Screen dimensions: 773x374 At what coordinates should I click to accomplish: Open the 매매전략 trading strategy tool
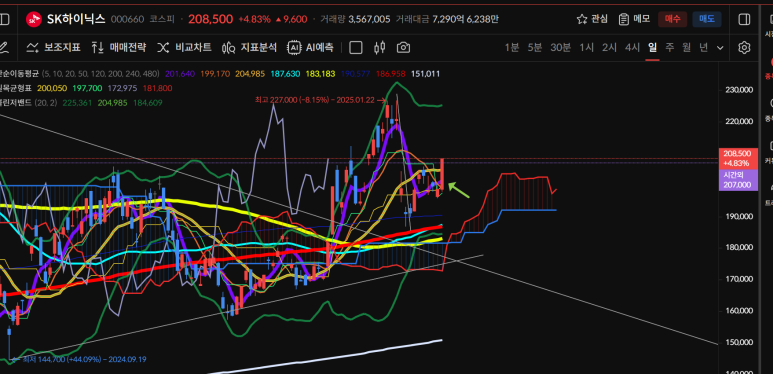click(119, 48)
